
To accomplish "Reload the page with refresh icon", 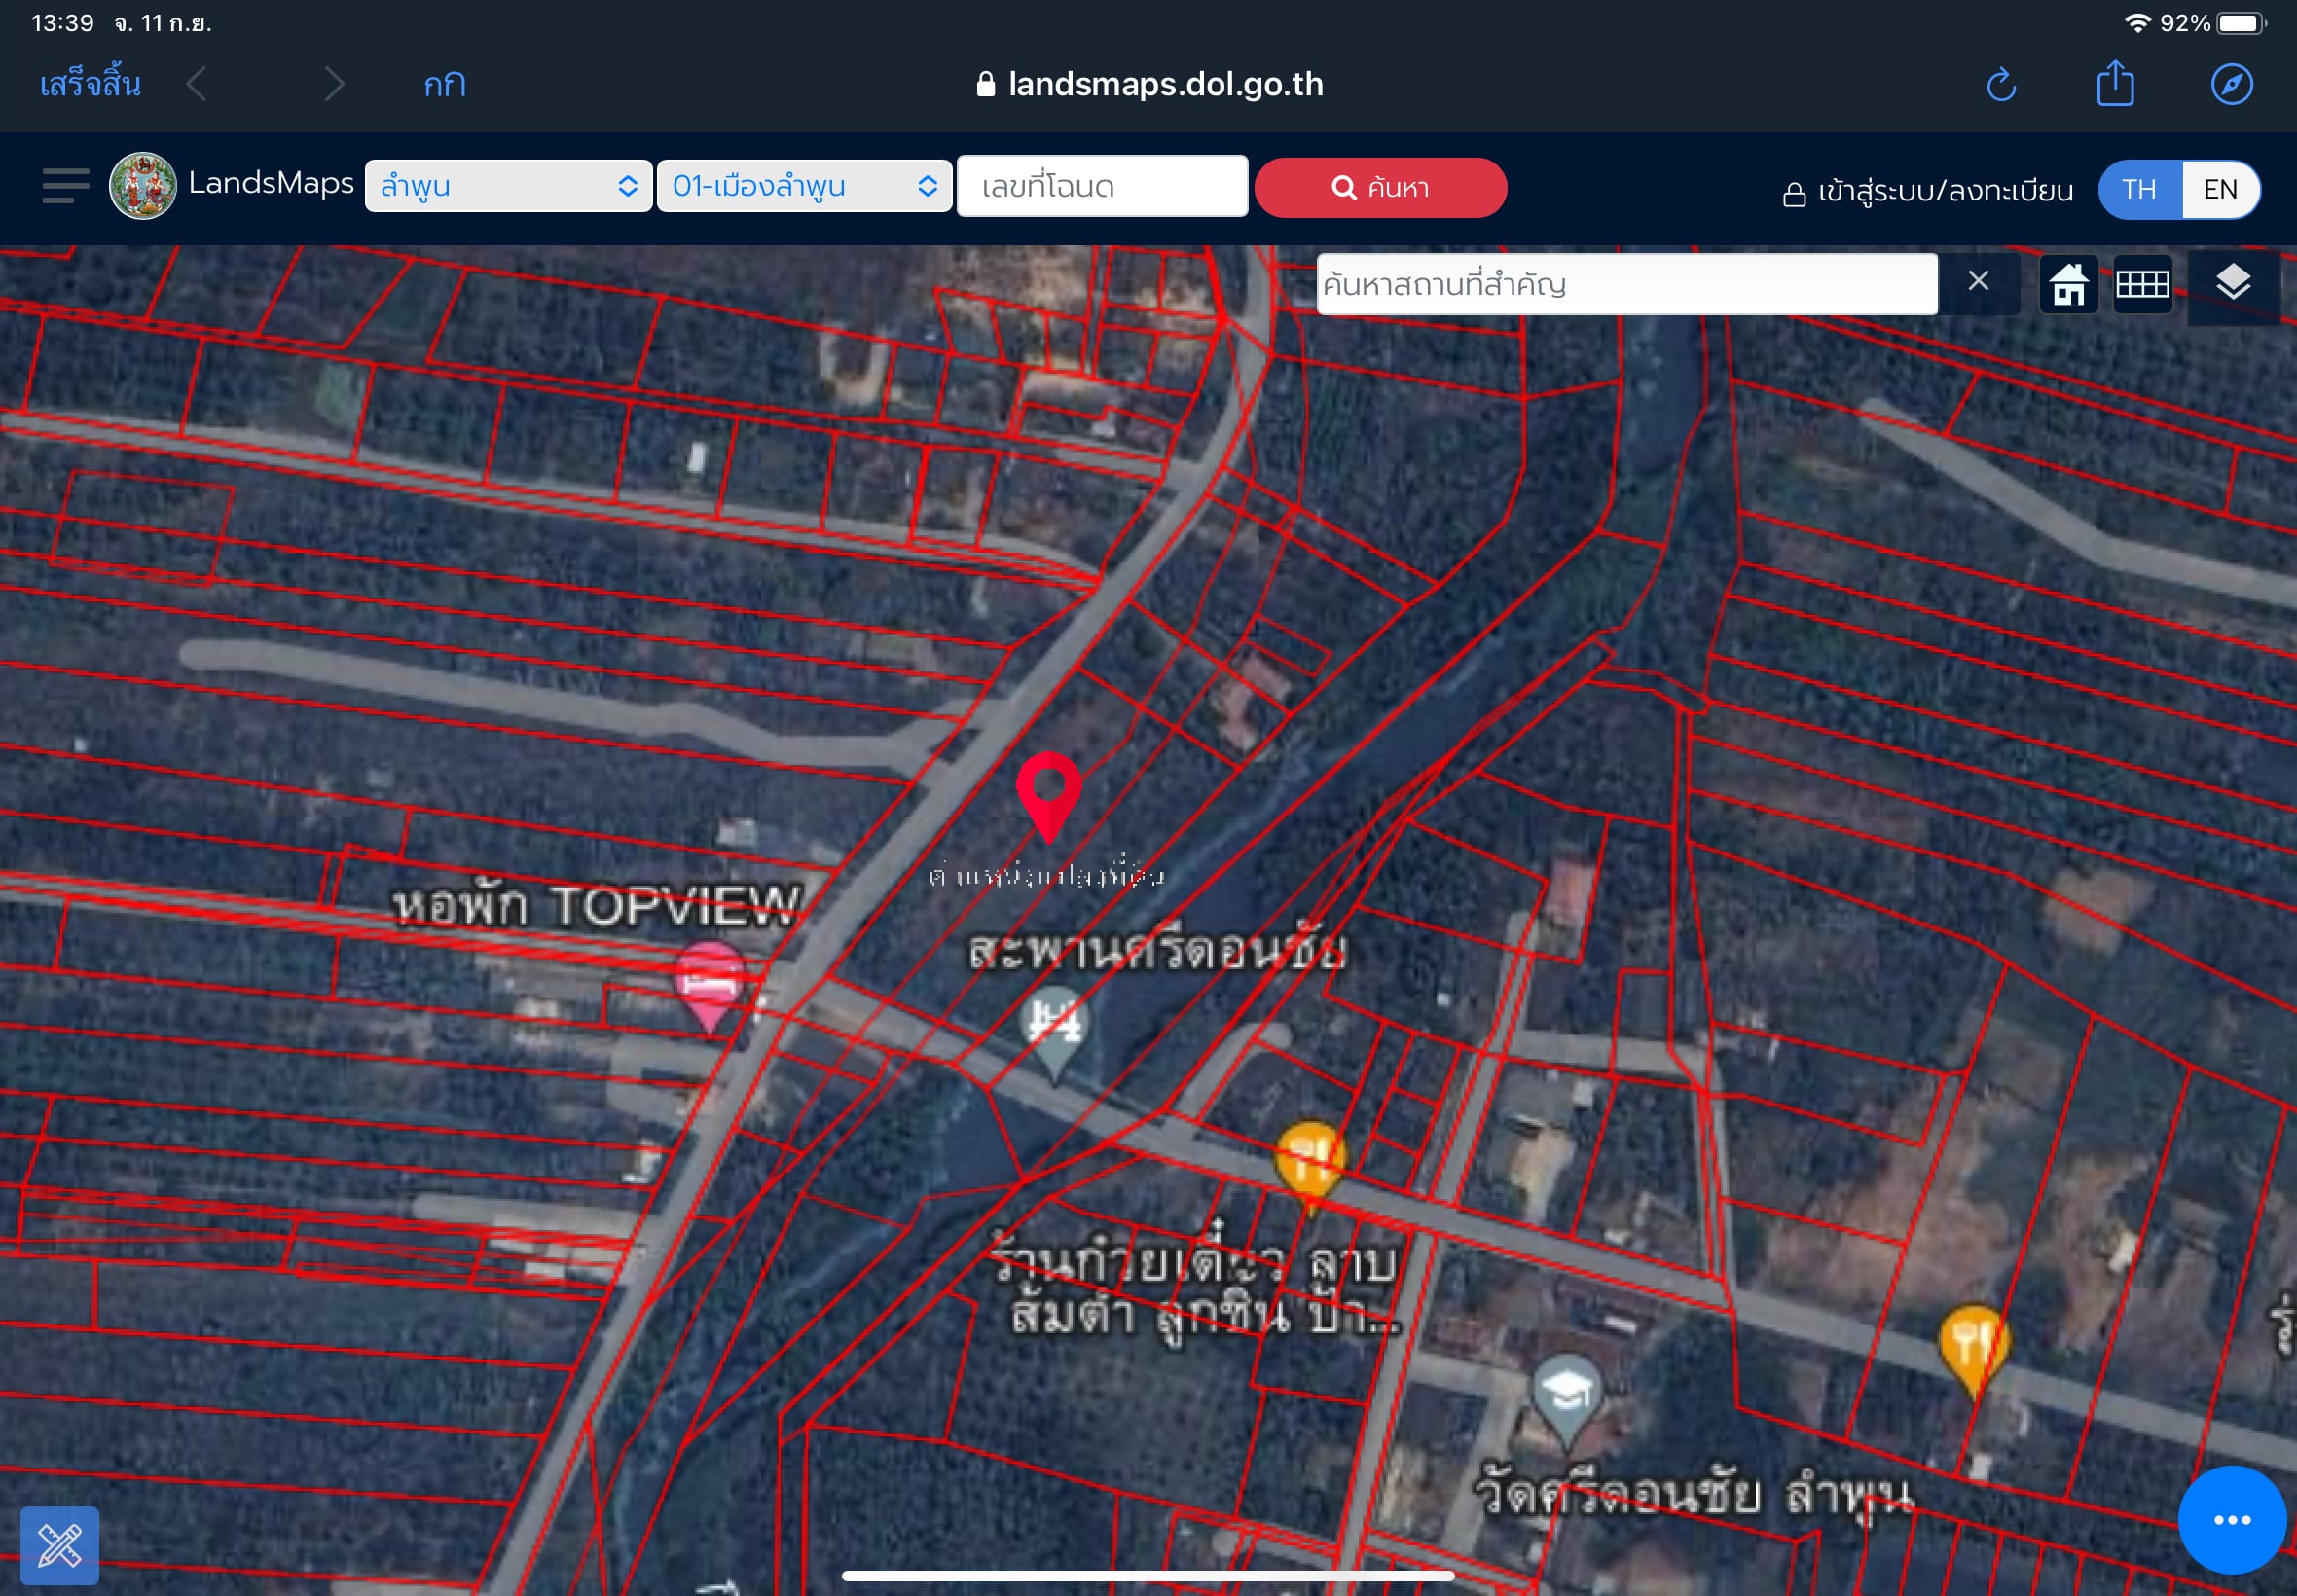I will pos(2001,85).
